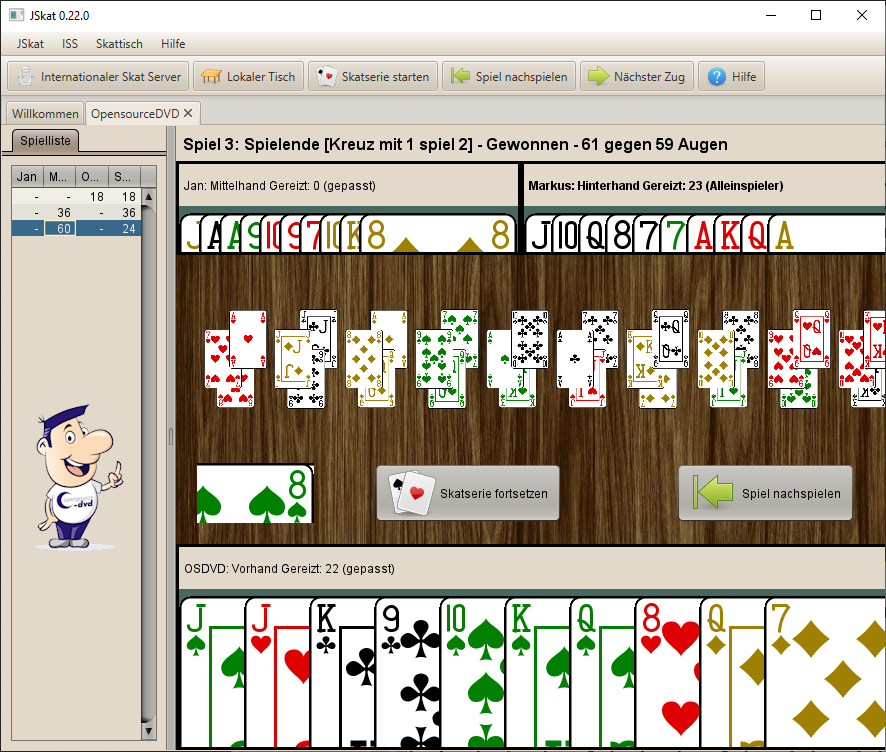The width and height of the screenshot is (886, 752).
Task: Open the Skattisch menu
Action: click(119, 44)
